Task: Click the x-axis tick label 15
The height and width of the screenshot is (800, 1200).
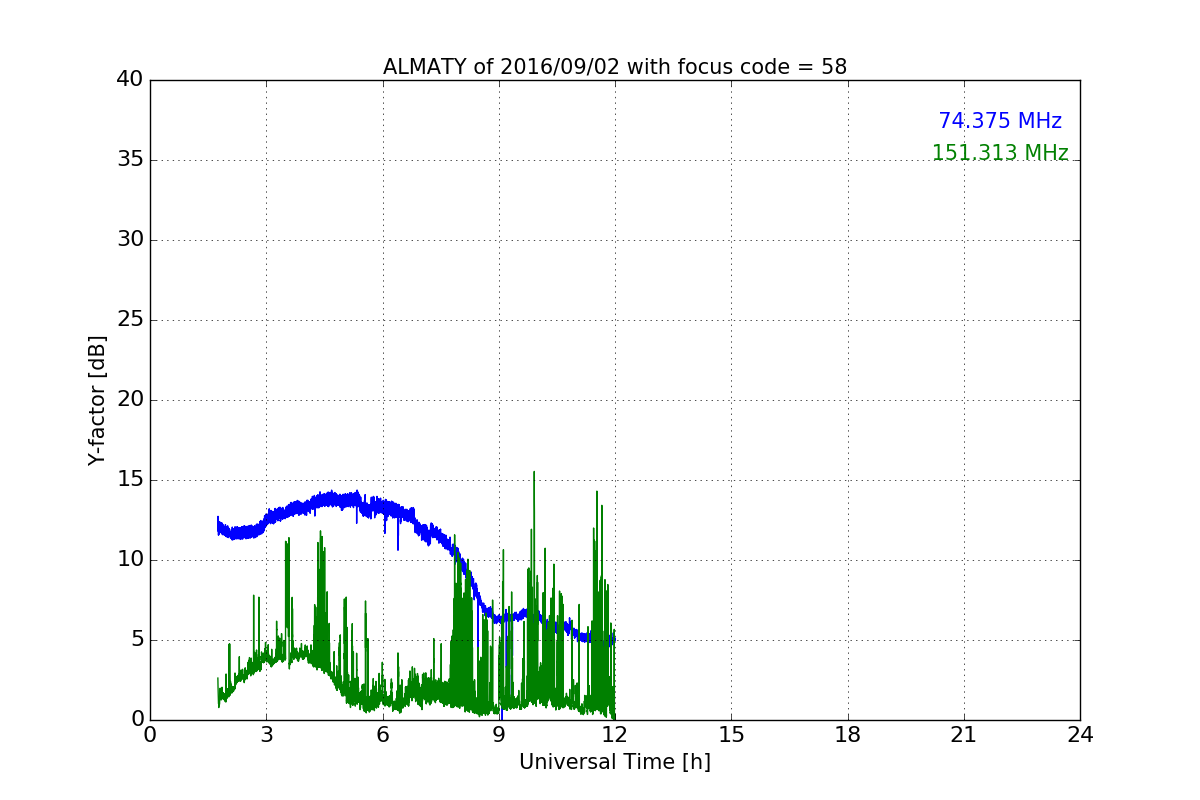Action: [731, 735]
